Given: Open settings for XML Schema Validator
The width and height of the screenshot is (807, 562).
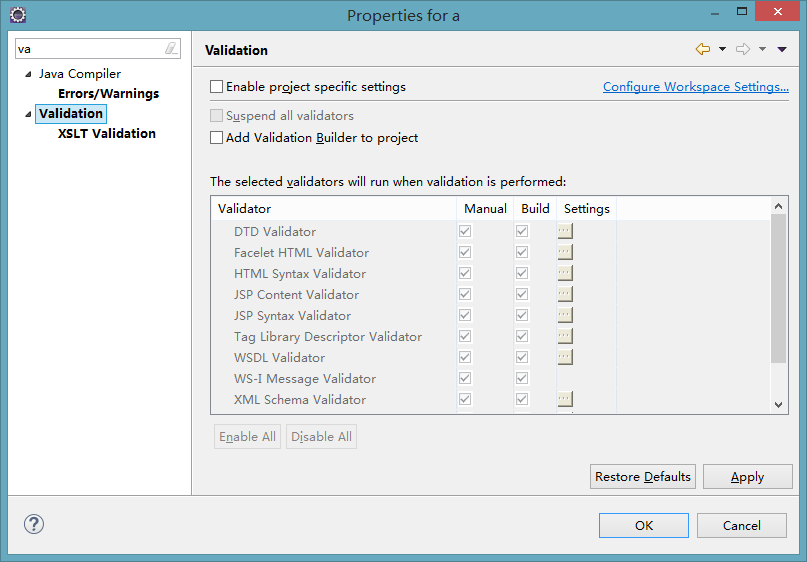Looking at the screenshot, I should 565,399.
